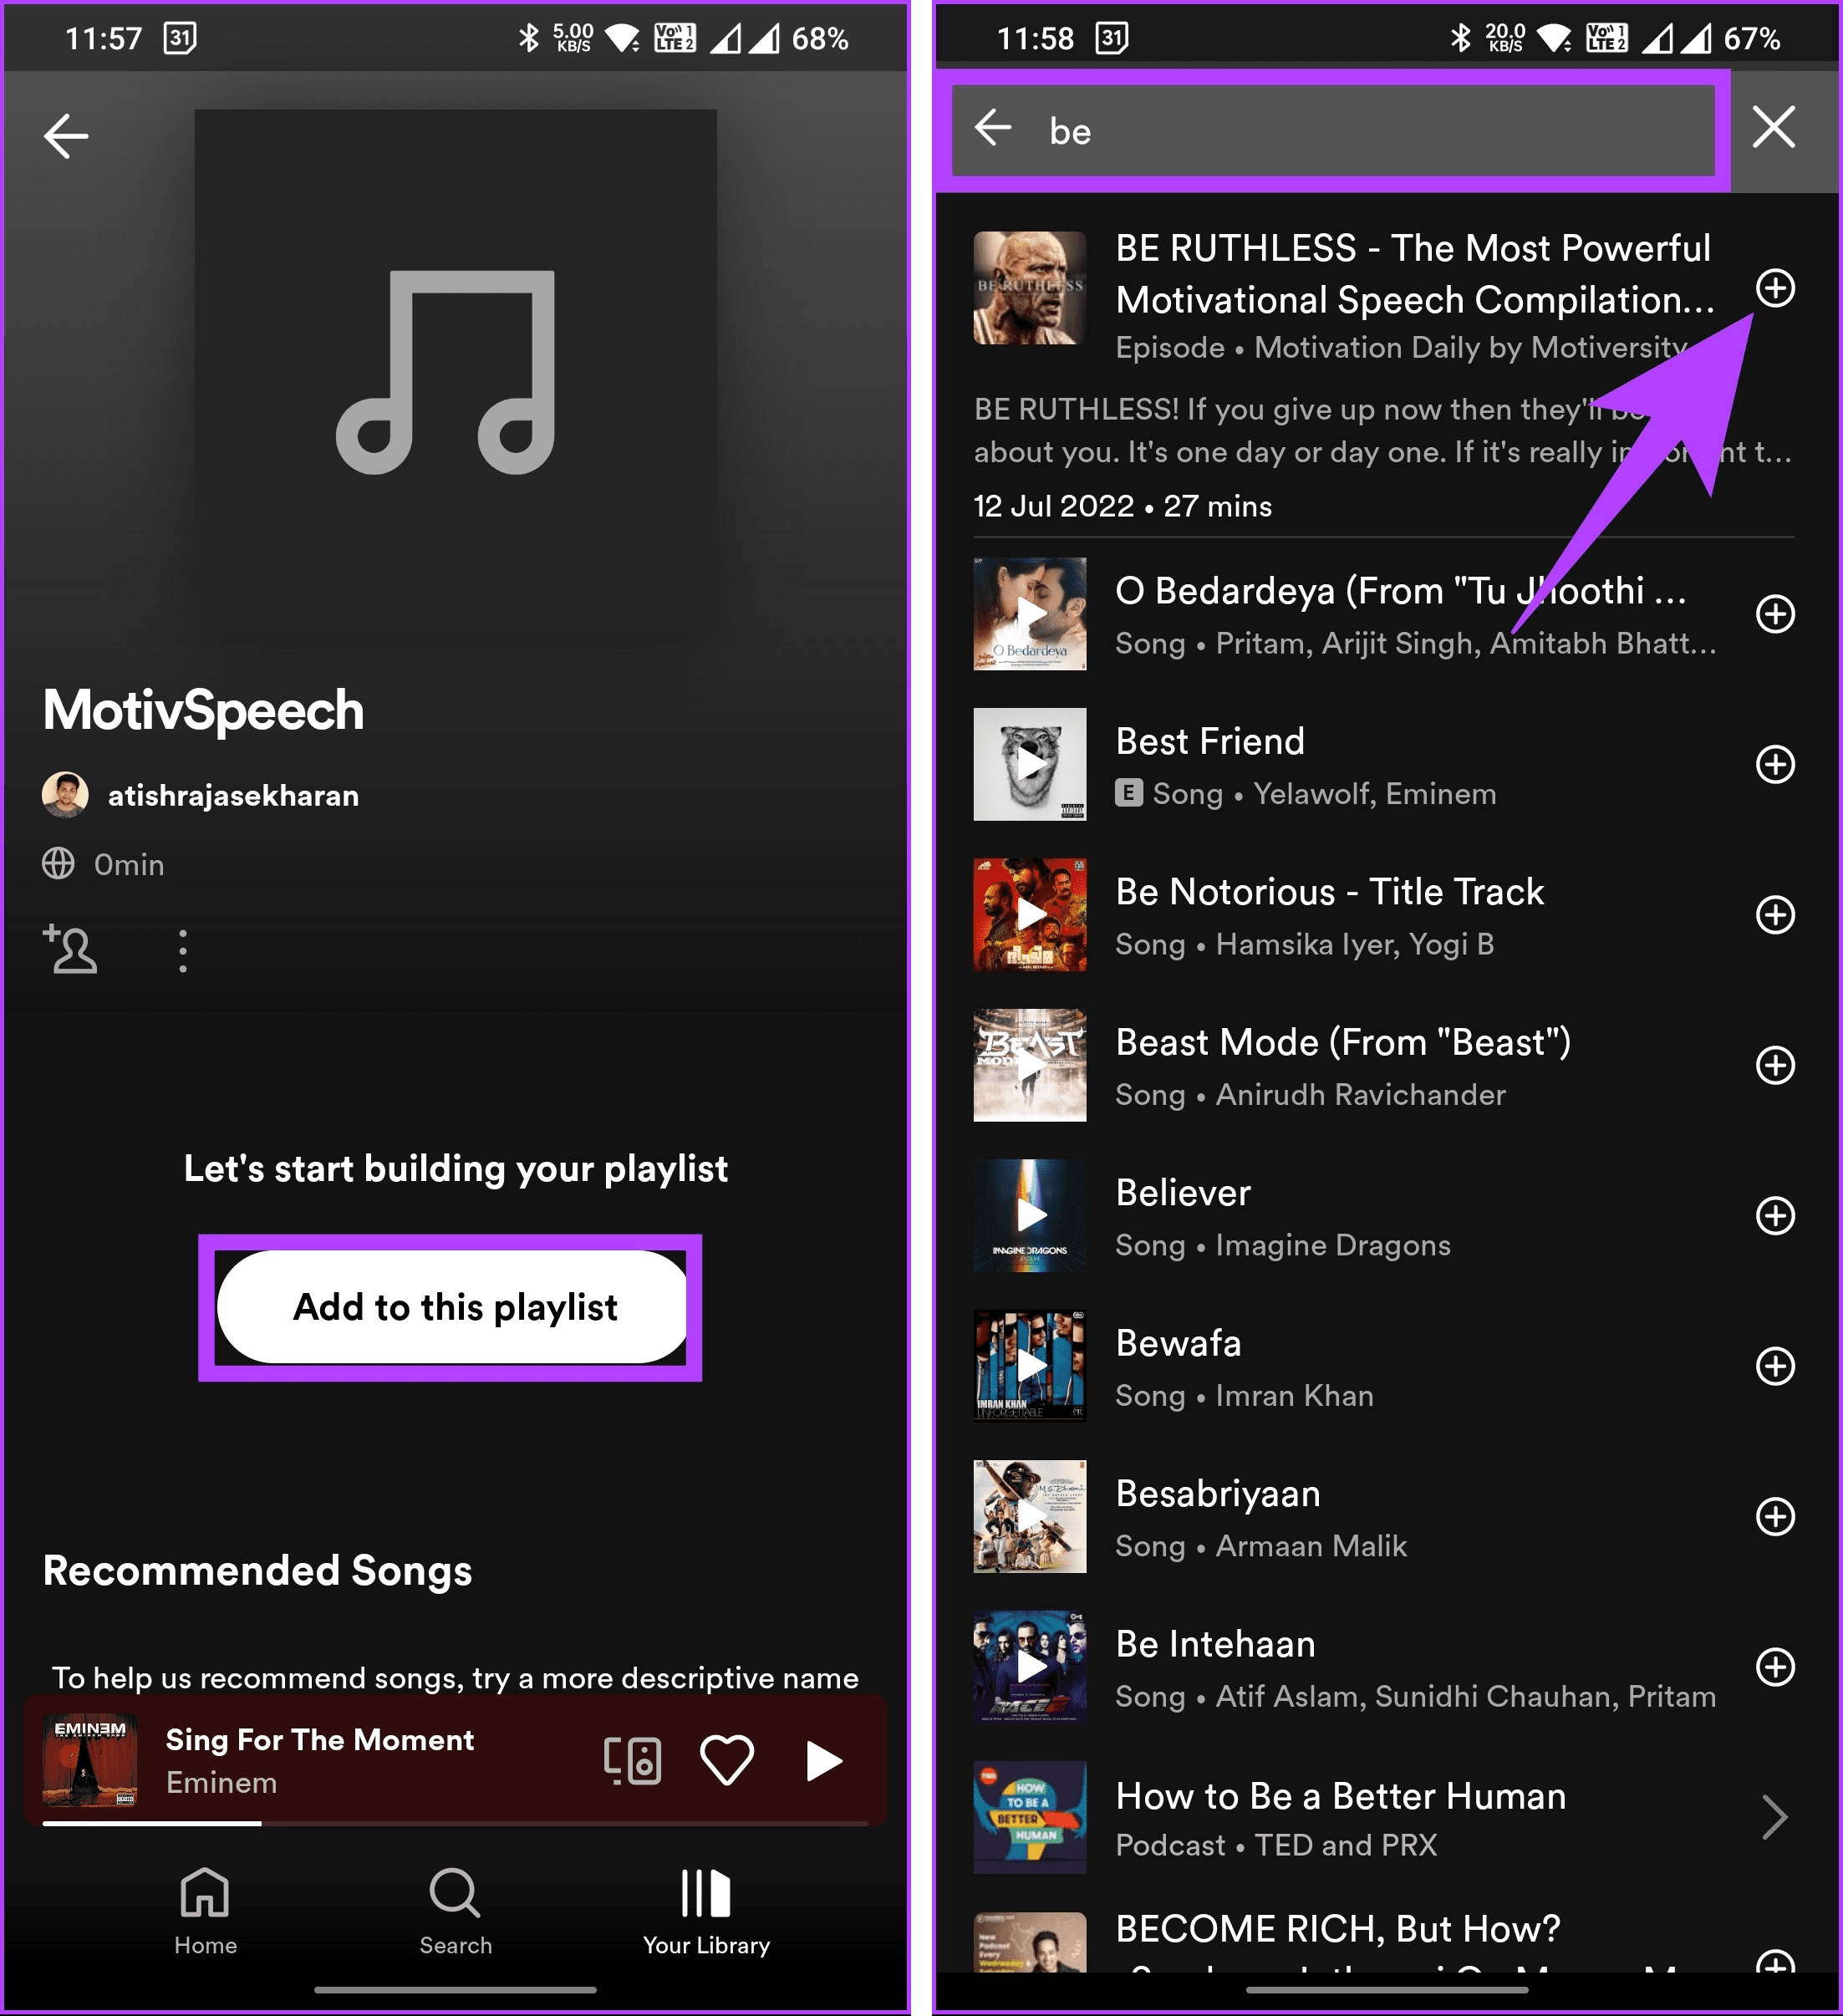The height and width of the screenshot is (2016, 1843).
Task: Preview Believer via its thumbnail
Action: [x=1030, y=1216]
